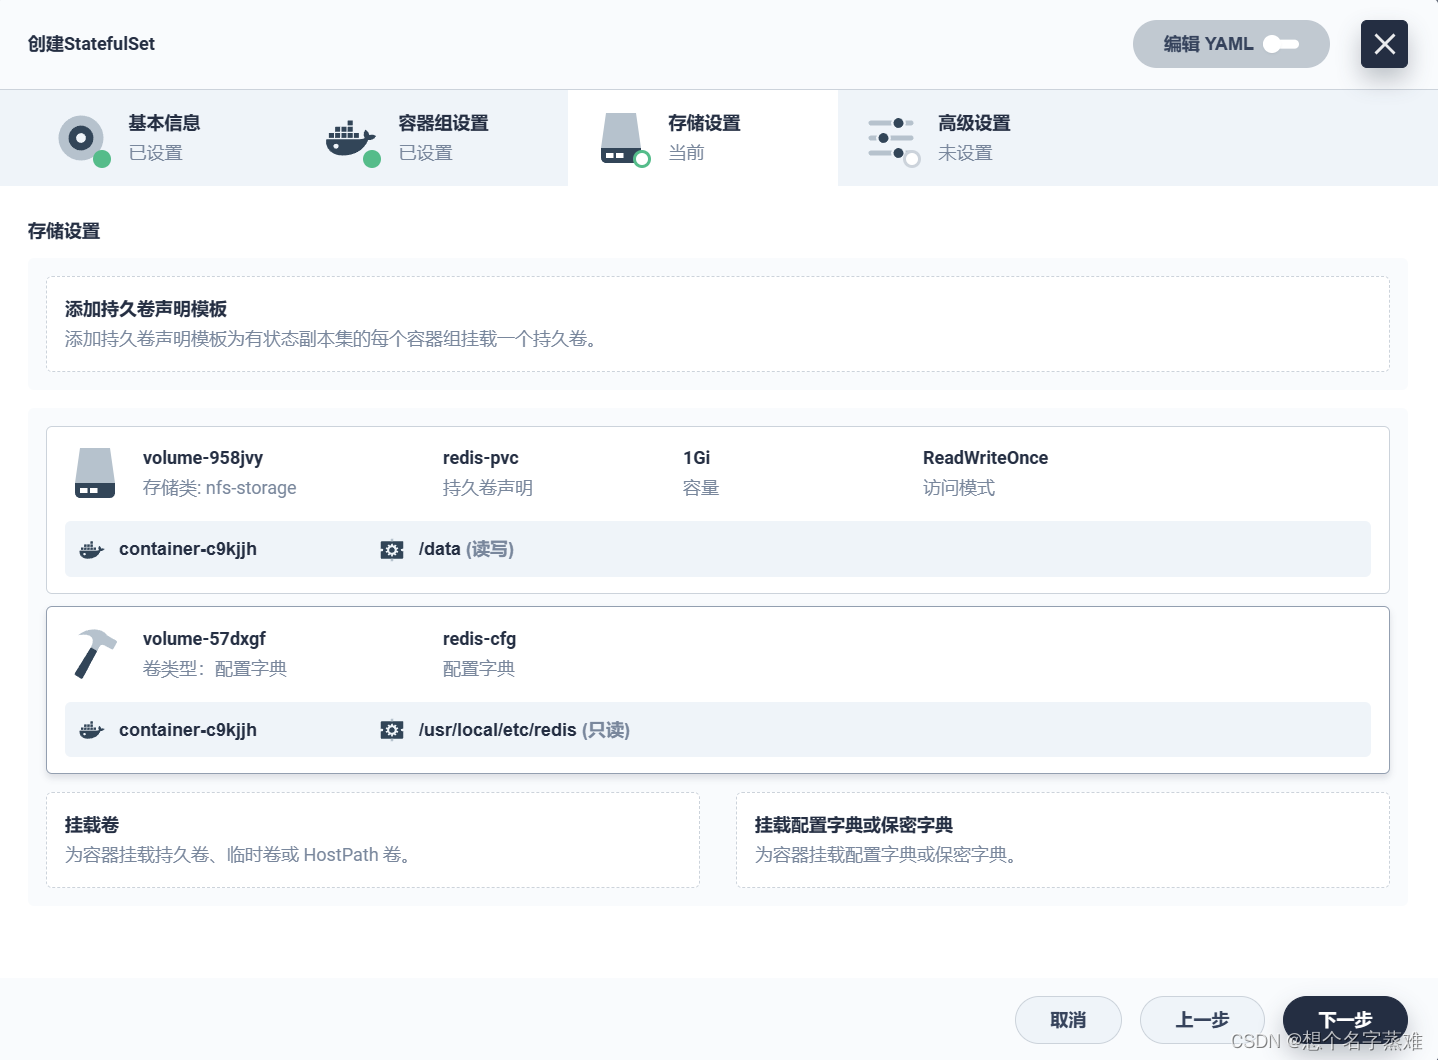Image resolution: width=1438 pixels, height=1060 pixels.
Task: Select the volume-57dxgf volume name
Action: click(204, 639)
